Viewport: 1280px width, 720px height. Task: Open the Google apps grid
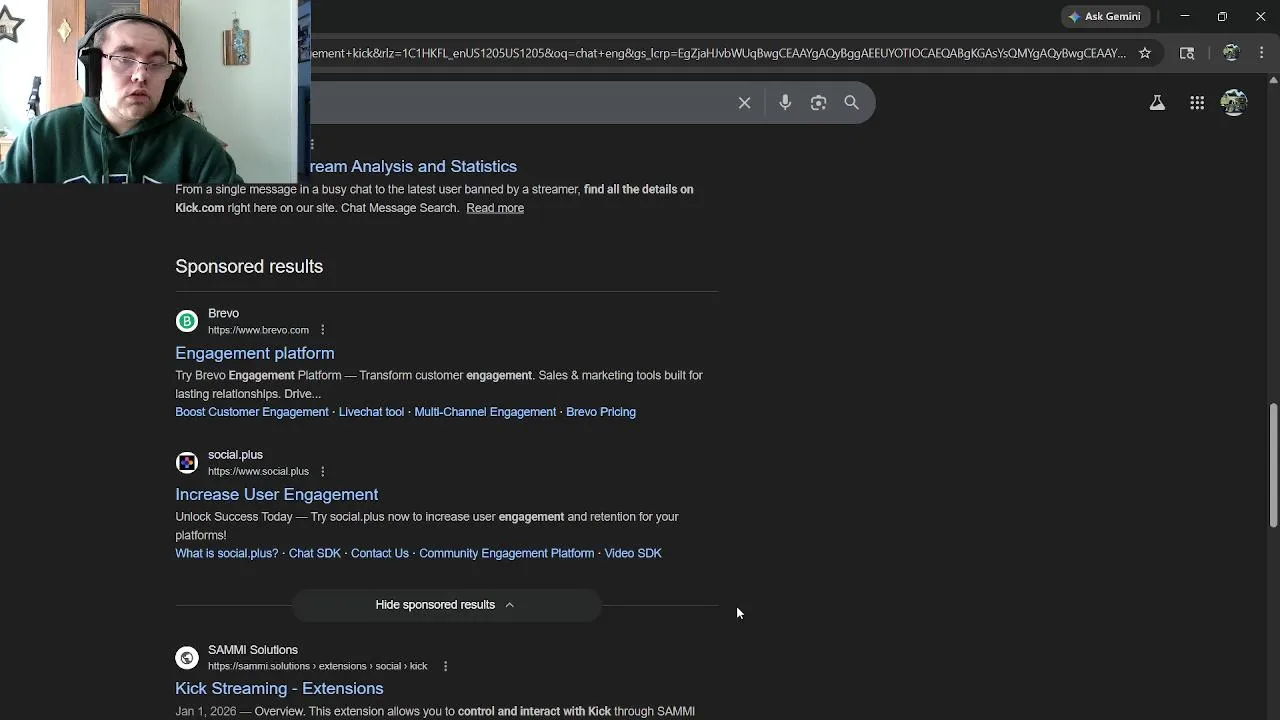(1197, 102)
